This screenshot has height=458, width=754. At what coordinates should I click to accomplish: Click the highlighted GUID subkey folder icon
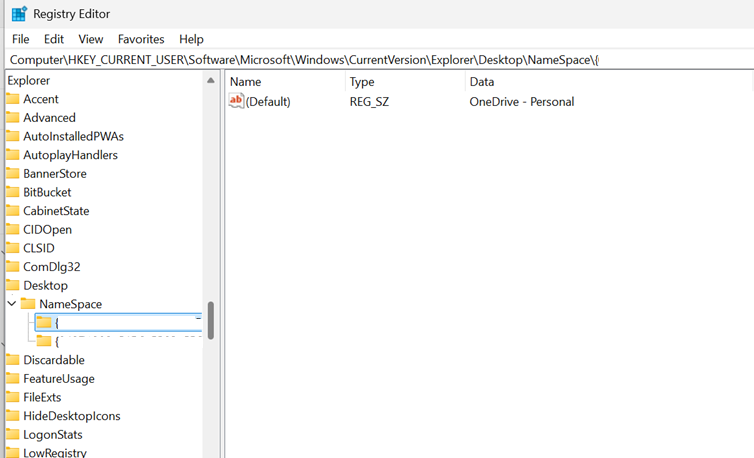pos(44,323)
